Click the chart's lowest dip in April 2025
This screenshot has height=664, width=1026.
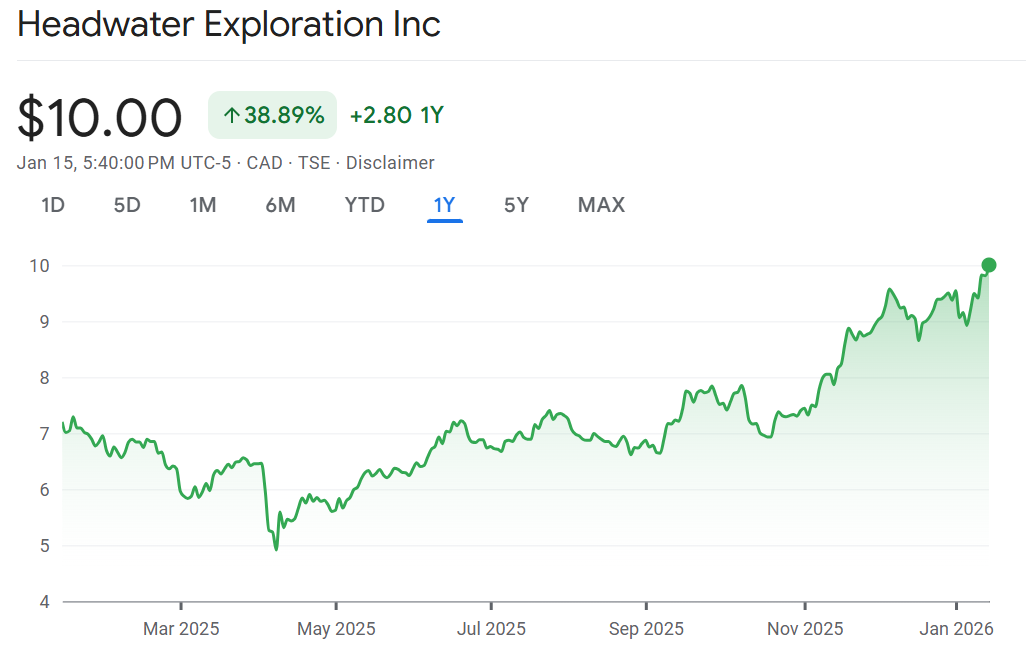pyautogui.click(x=276, y=548)
